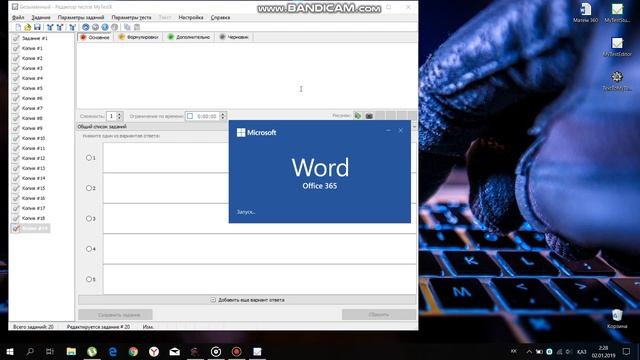
Task: Open Mail app from taskbar
Action: 175,351
